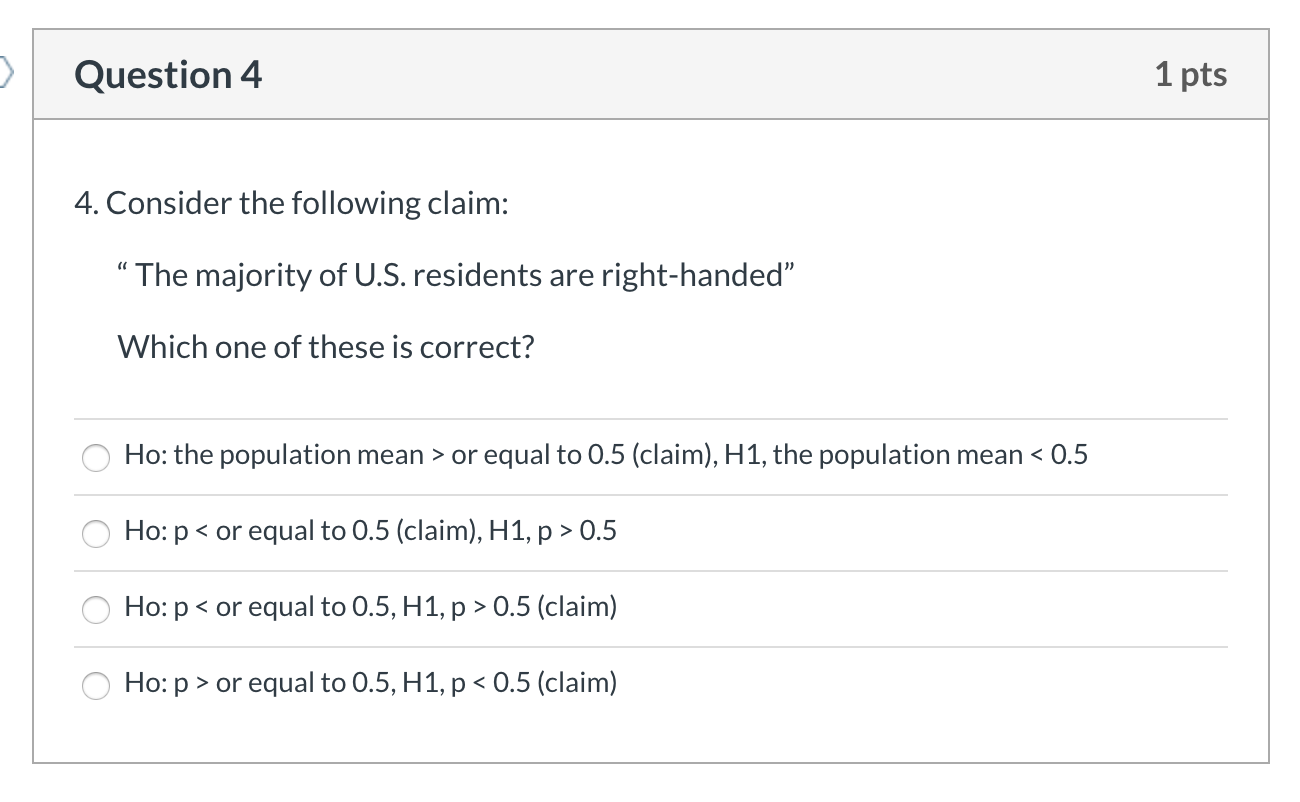Click the Question 4 header
1300x802 pixels.
tap(166, 74)
